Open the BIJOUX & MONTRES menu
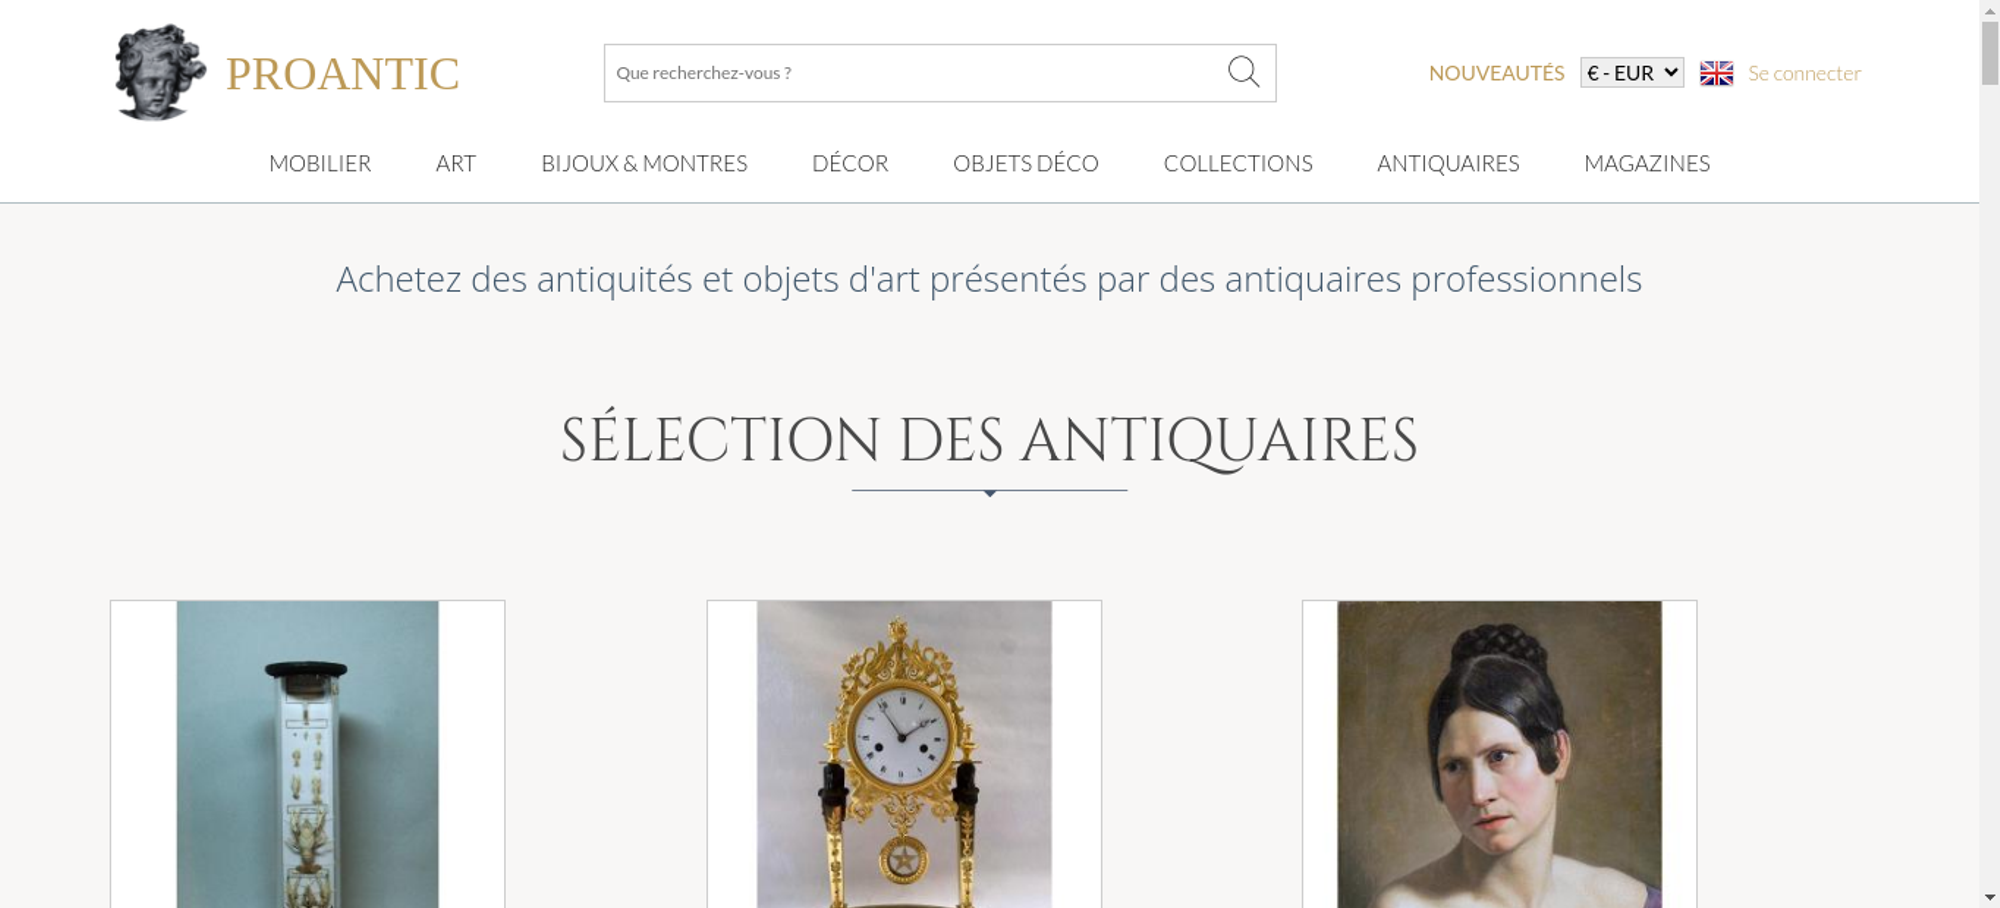The height and width of the screenshot is (908, 2000). tap(644, 163)
